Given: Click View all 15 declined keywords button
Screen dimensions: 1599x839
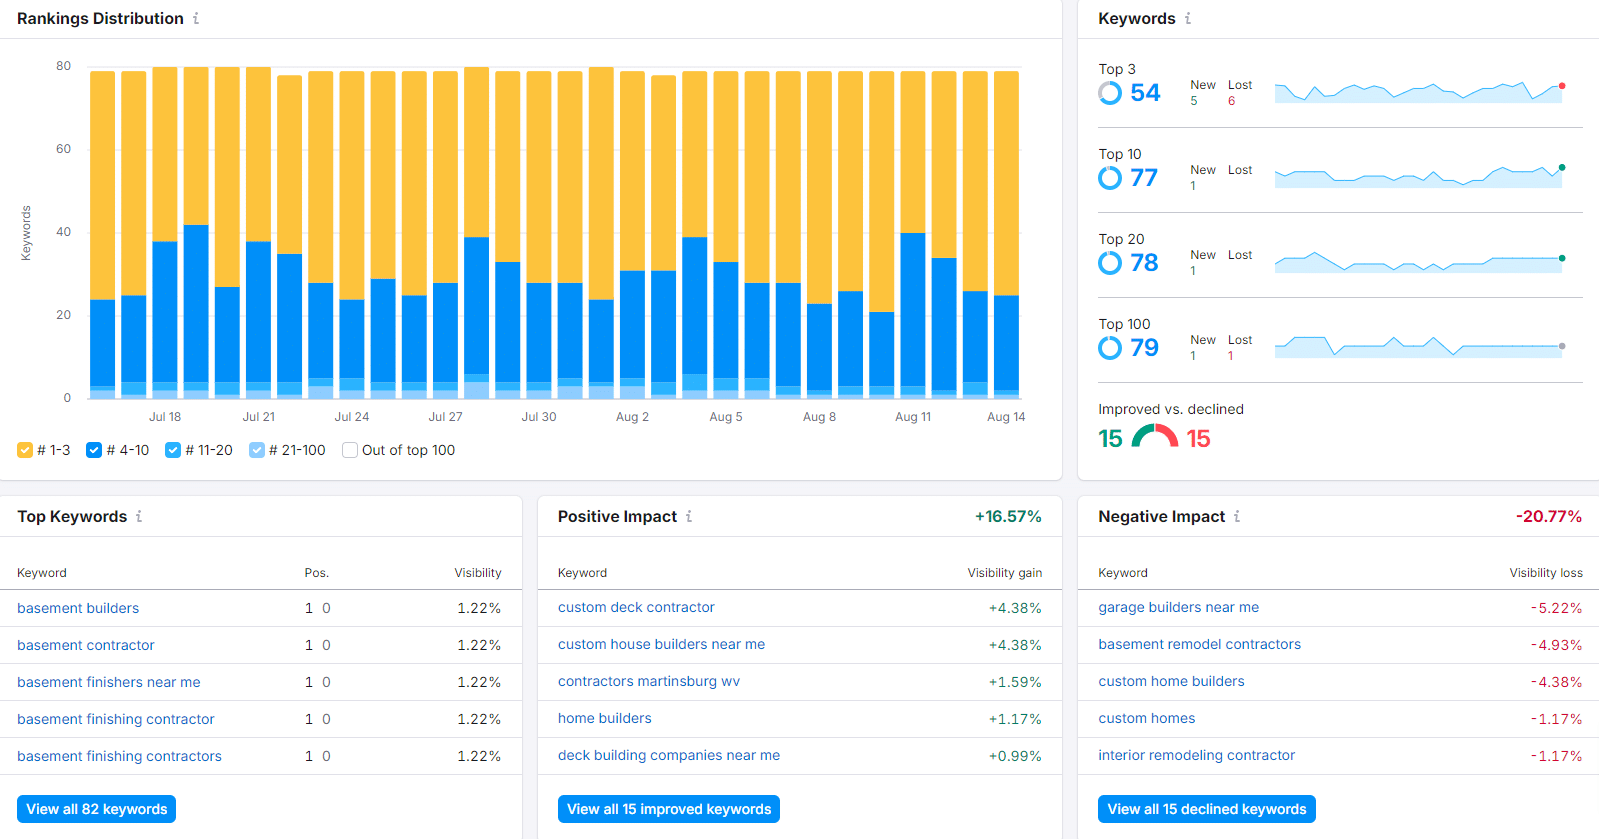Looking at the screenshot, I should pos(1207,809).
